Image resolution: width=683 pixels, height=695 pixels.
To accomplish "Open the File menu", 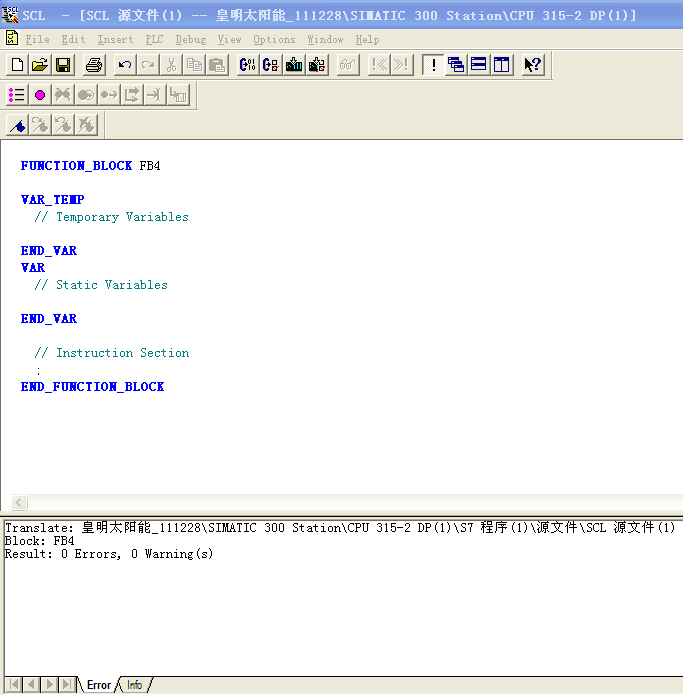I will pyautogui.click(x=37, y=39).
